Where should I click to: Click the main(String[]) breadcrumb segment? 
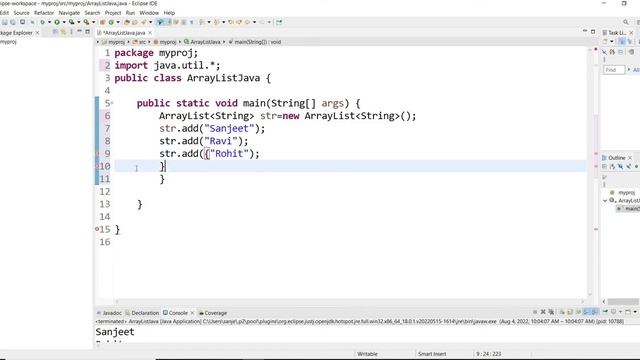click(x=255, y=42)
